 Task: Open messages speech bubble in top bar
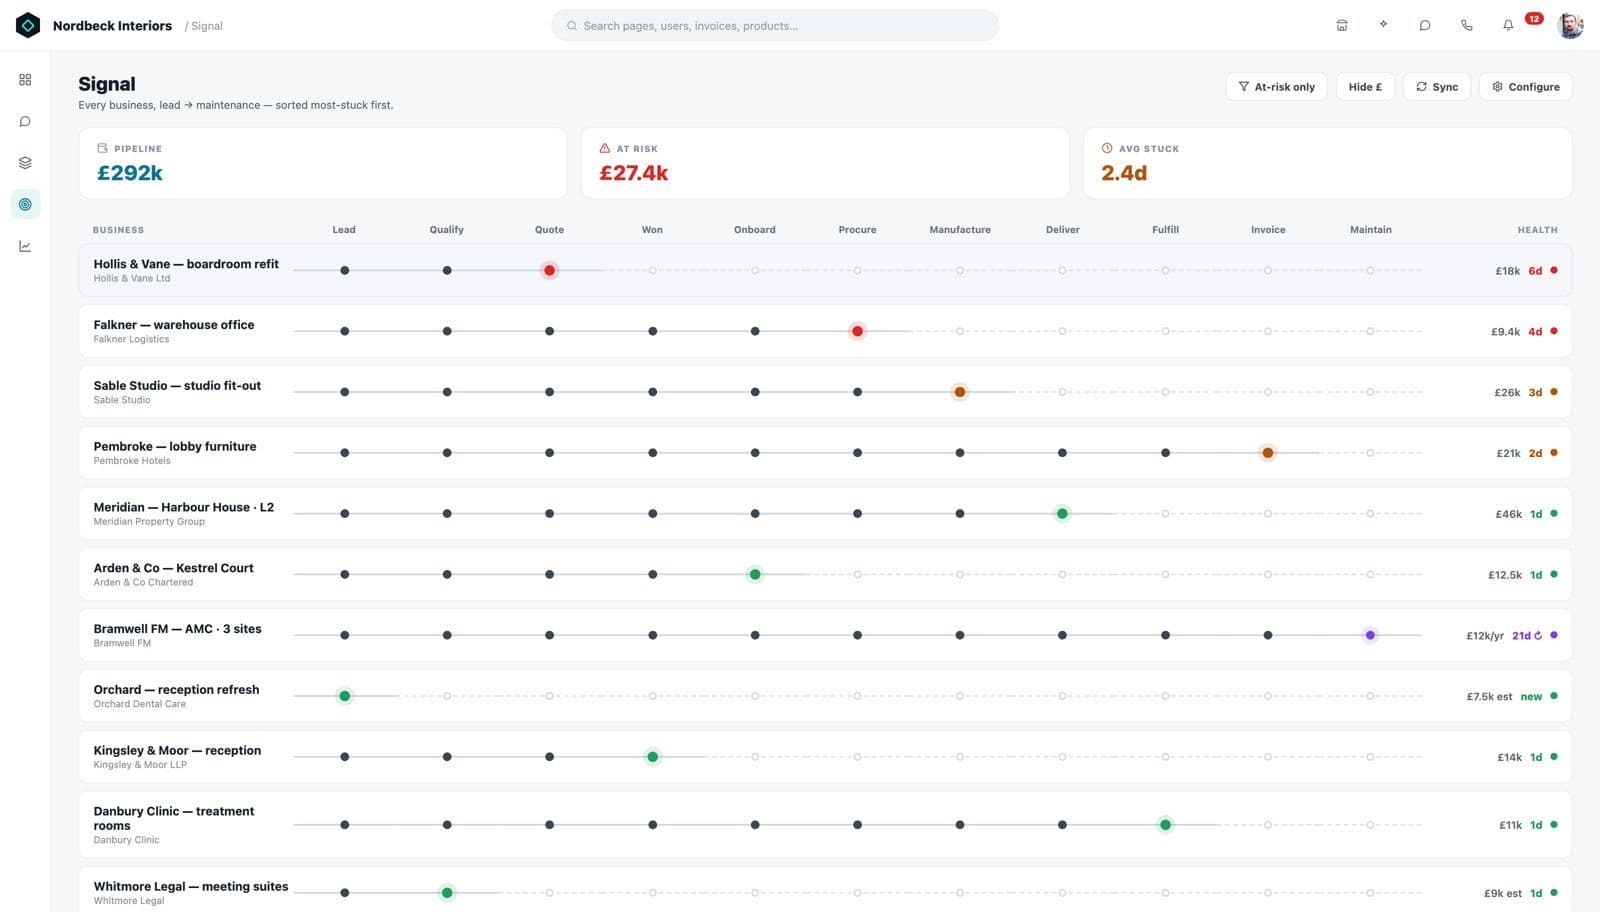coord(1425,25)
